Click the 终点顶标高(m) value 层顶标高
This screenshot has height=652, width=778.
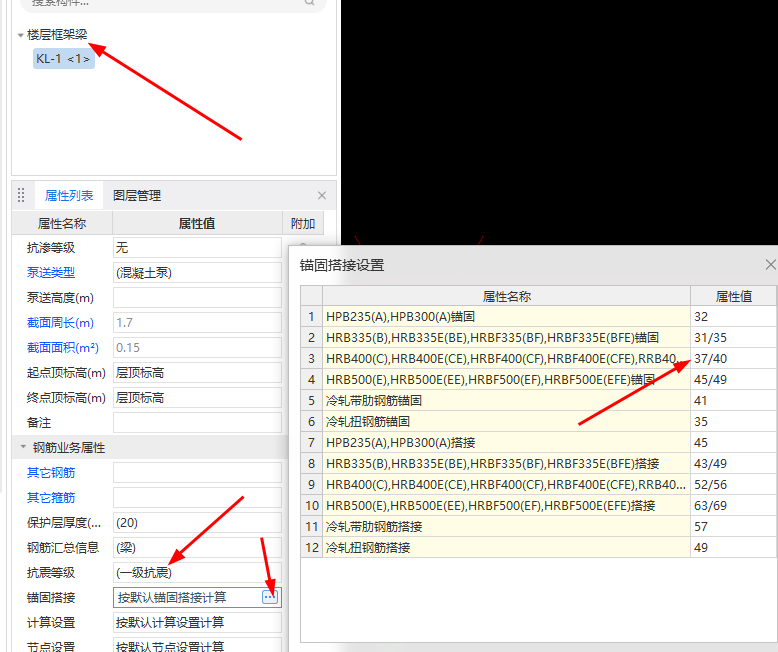pyautogui.click(x=197, y=397)
